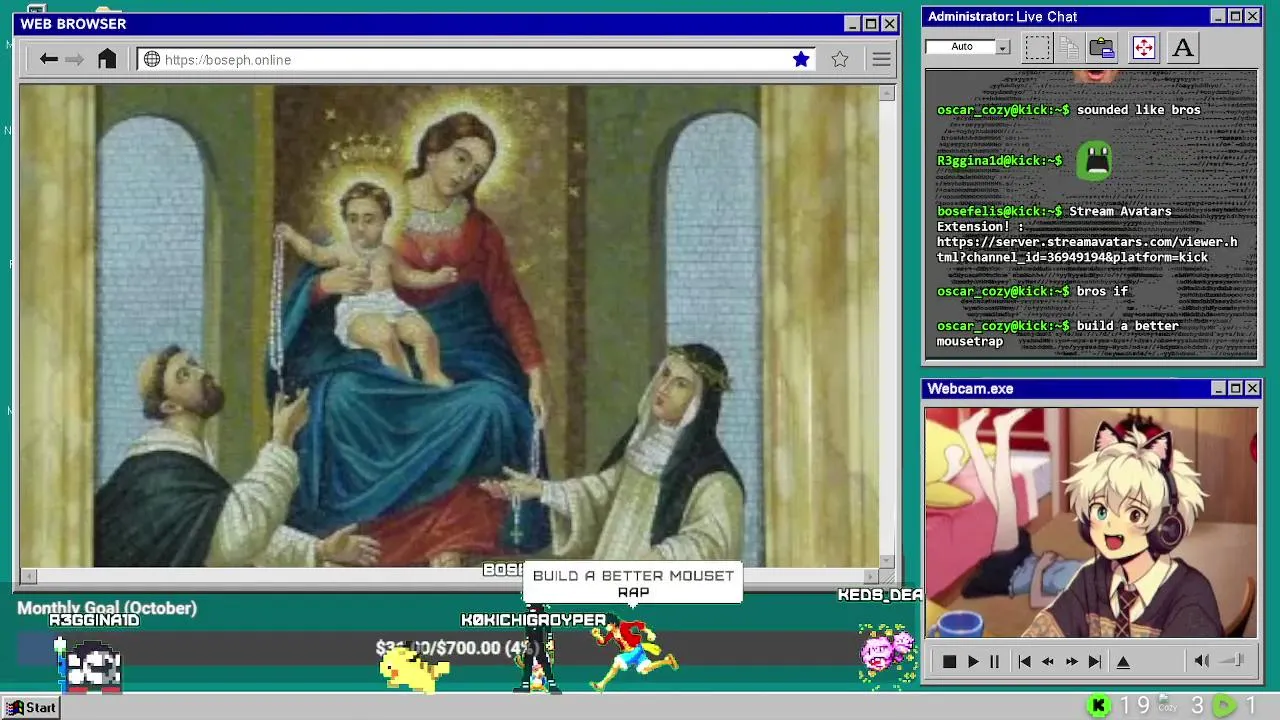The width and height of the screenshot is (1280, 720).
Task: Click the yellow Pikachu avatar
Action: click(414, 668)
